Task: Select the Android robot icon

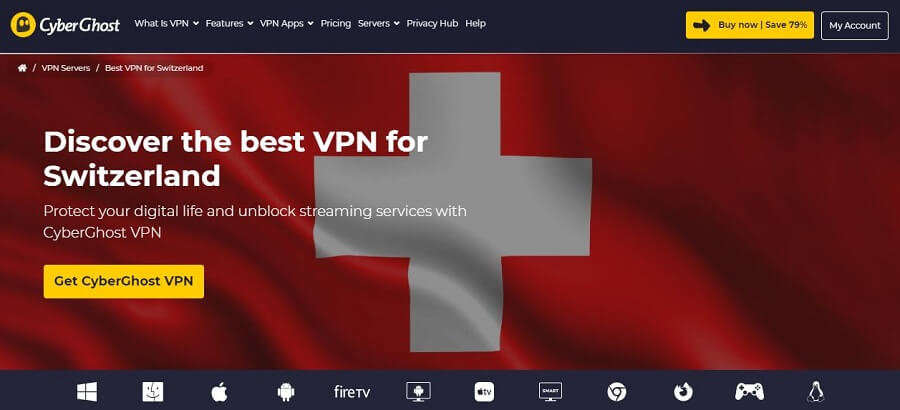Action: (285, 392)
